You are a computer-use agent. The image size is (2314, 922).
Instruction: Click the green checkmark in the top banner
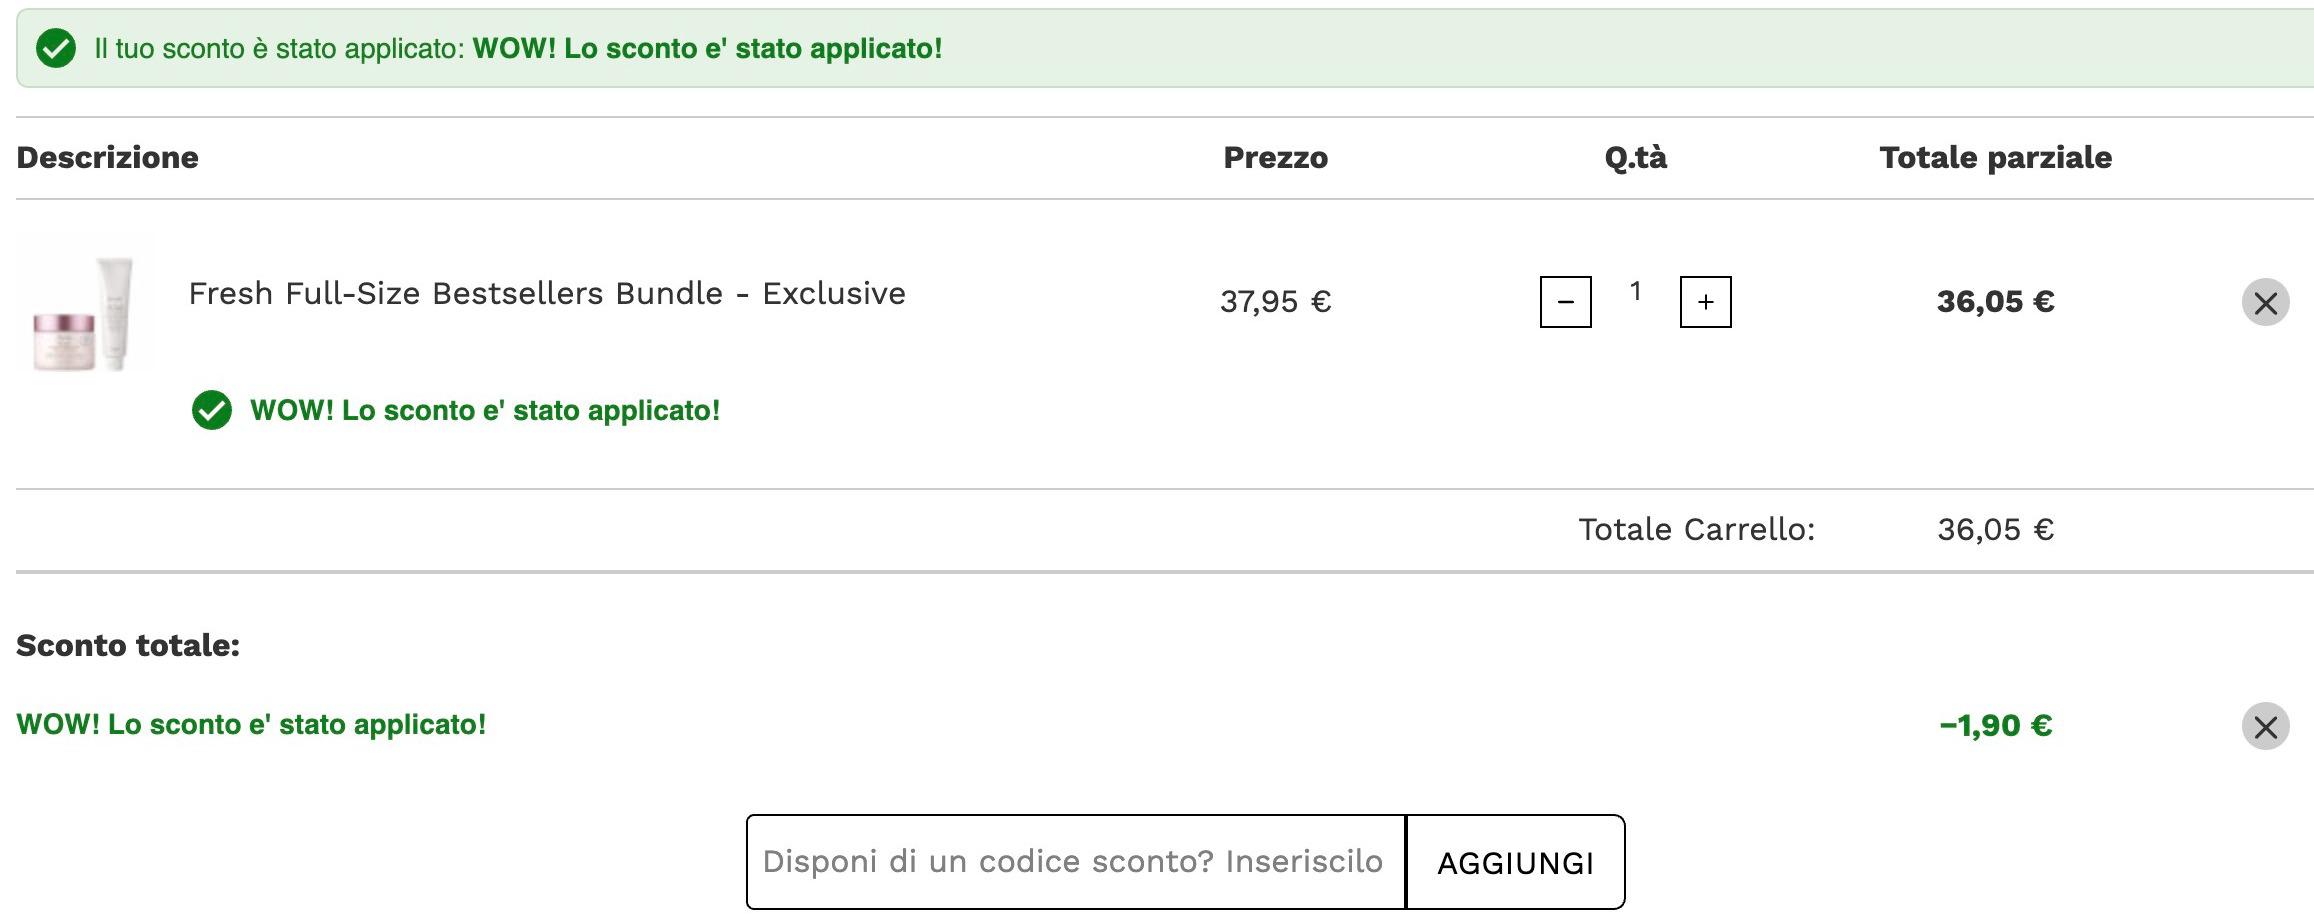(x=56, y=48)
